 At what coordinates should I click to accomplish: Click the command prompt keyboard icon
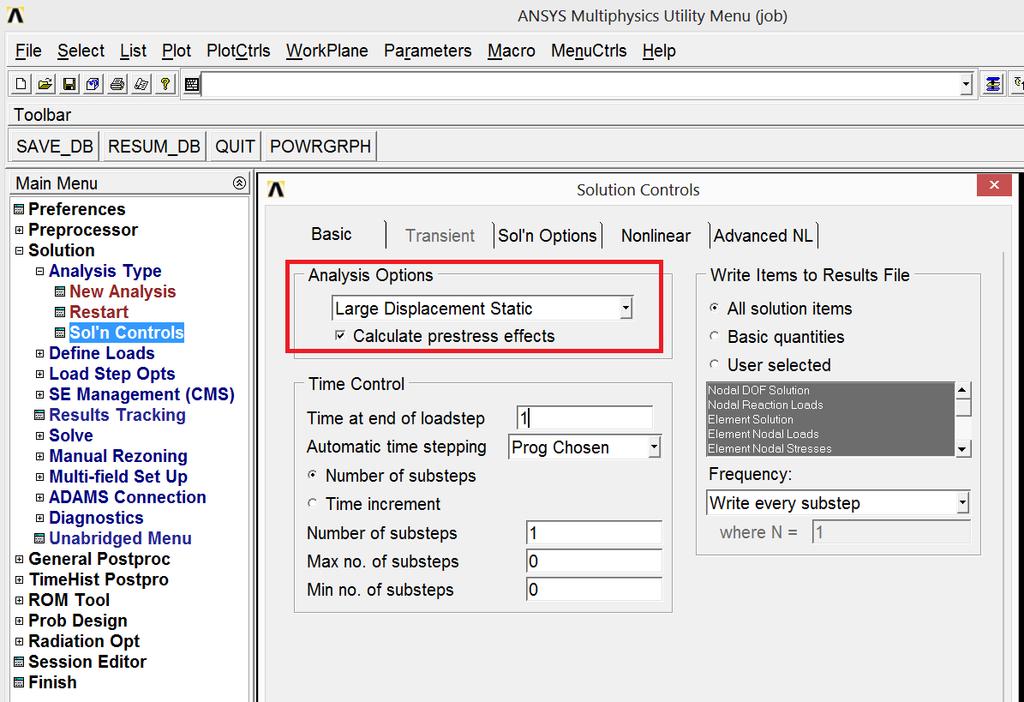[191, 84]
